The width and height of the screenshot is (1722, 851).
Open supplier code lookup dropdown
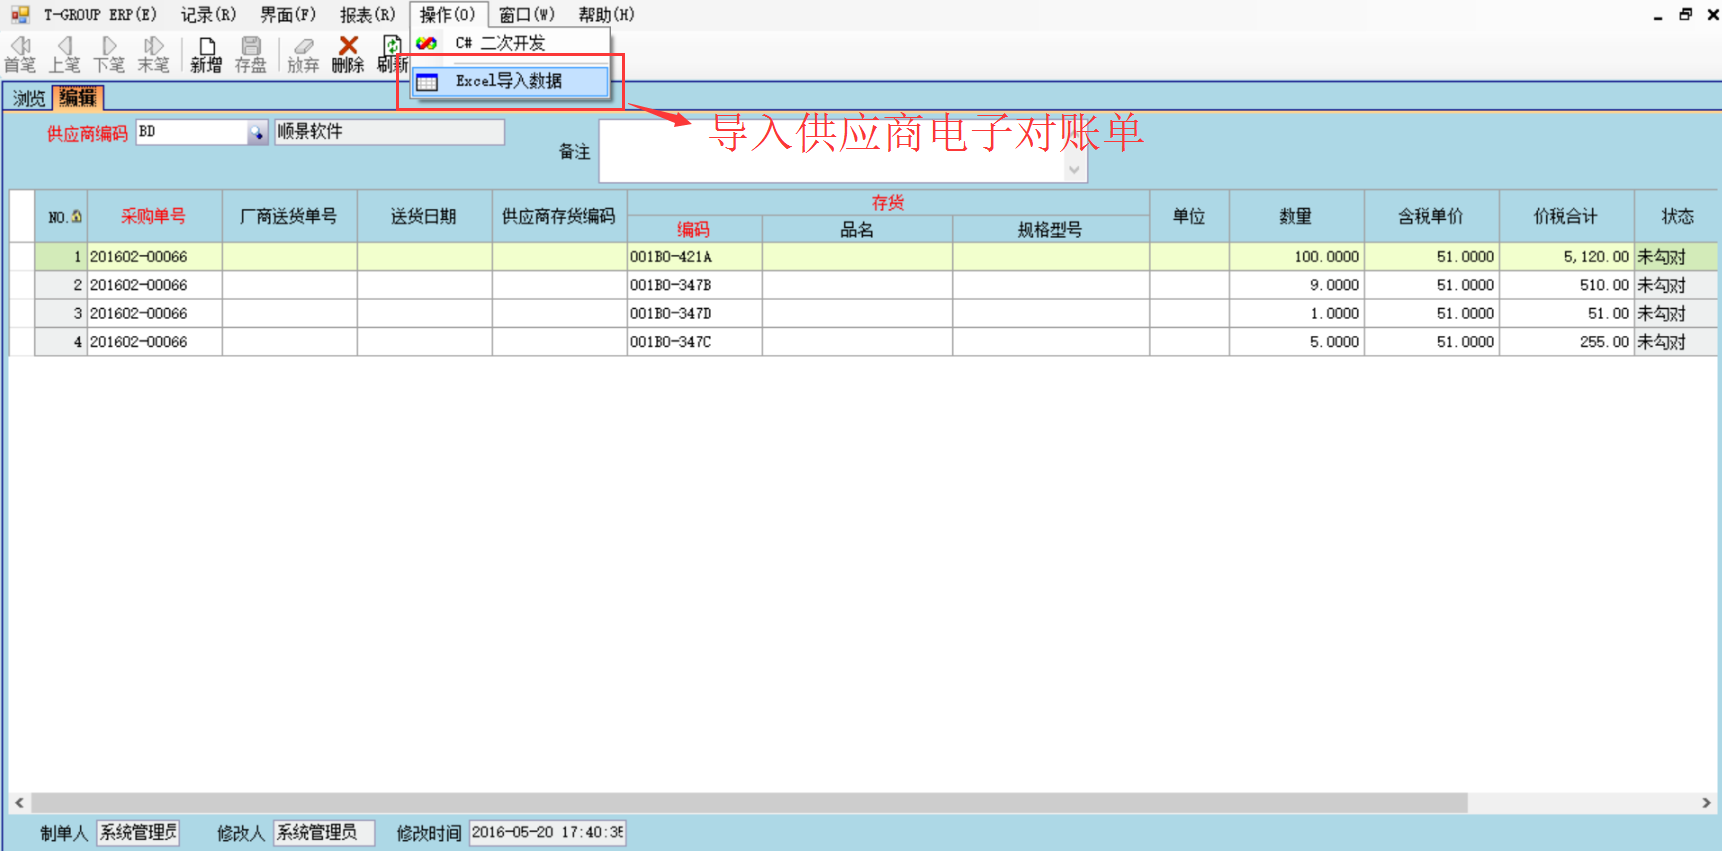[258, 133]
